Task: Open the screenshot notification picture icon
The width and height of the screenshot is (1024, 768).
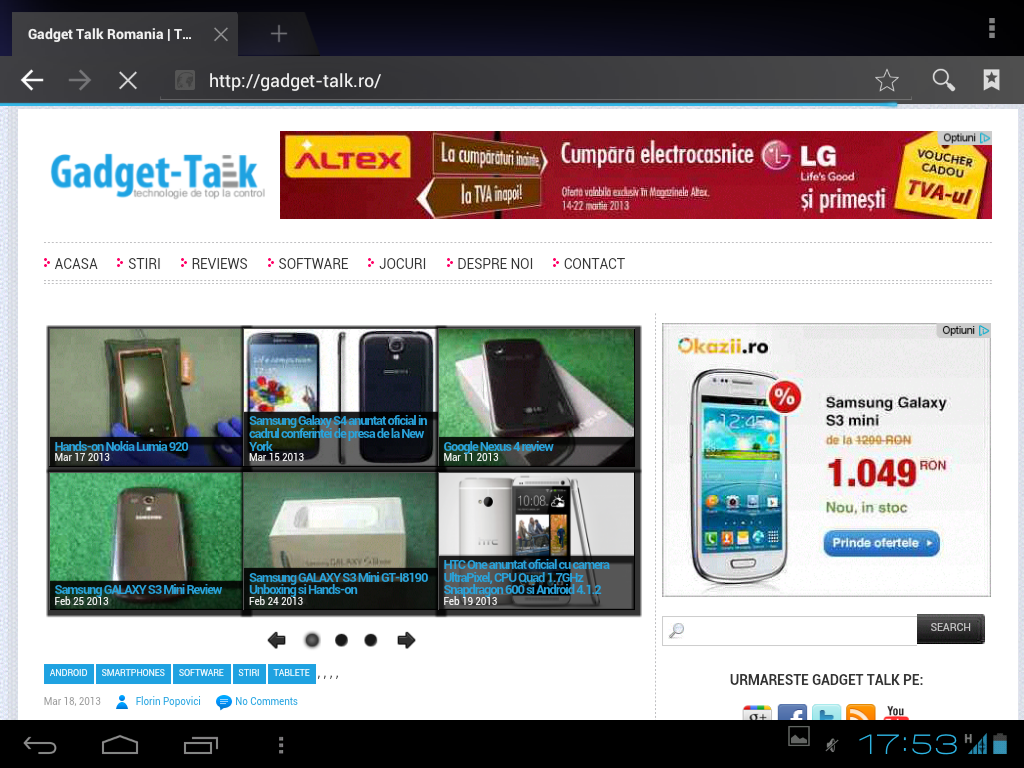Action: [799, 736]
